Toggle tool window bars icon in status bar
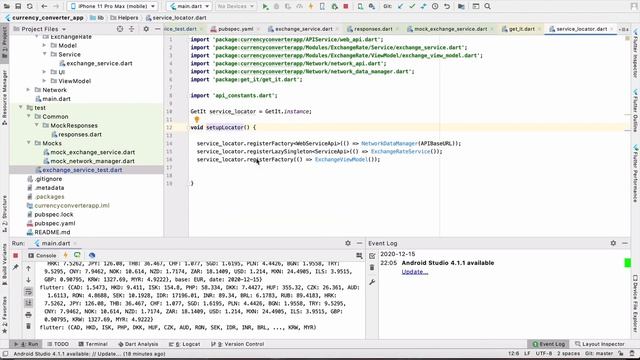Viewport: 640px width, 360px height. [x=5, y=353]
